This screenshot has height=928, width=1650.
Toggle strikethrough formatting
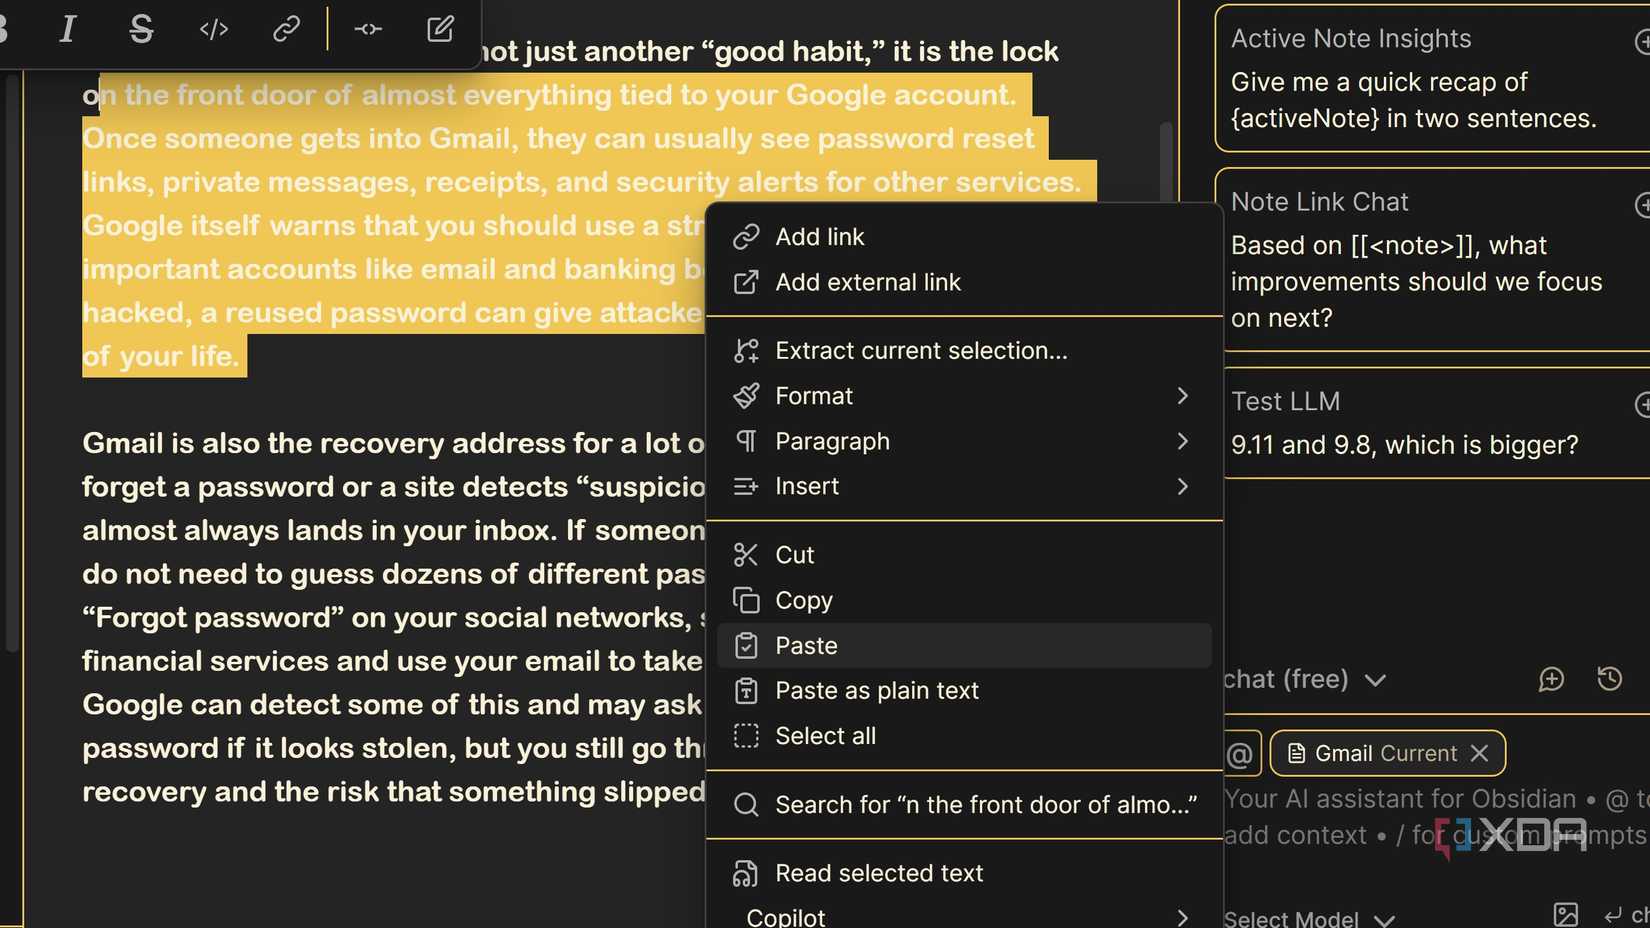click(141, 30)
